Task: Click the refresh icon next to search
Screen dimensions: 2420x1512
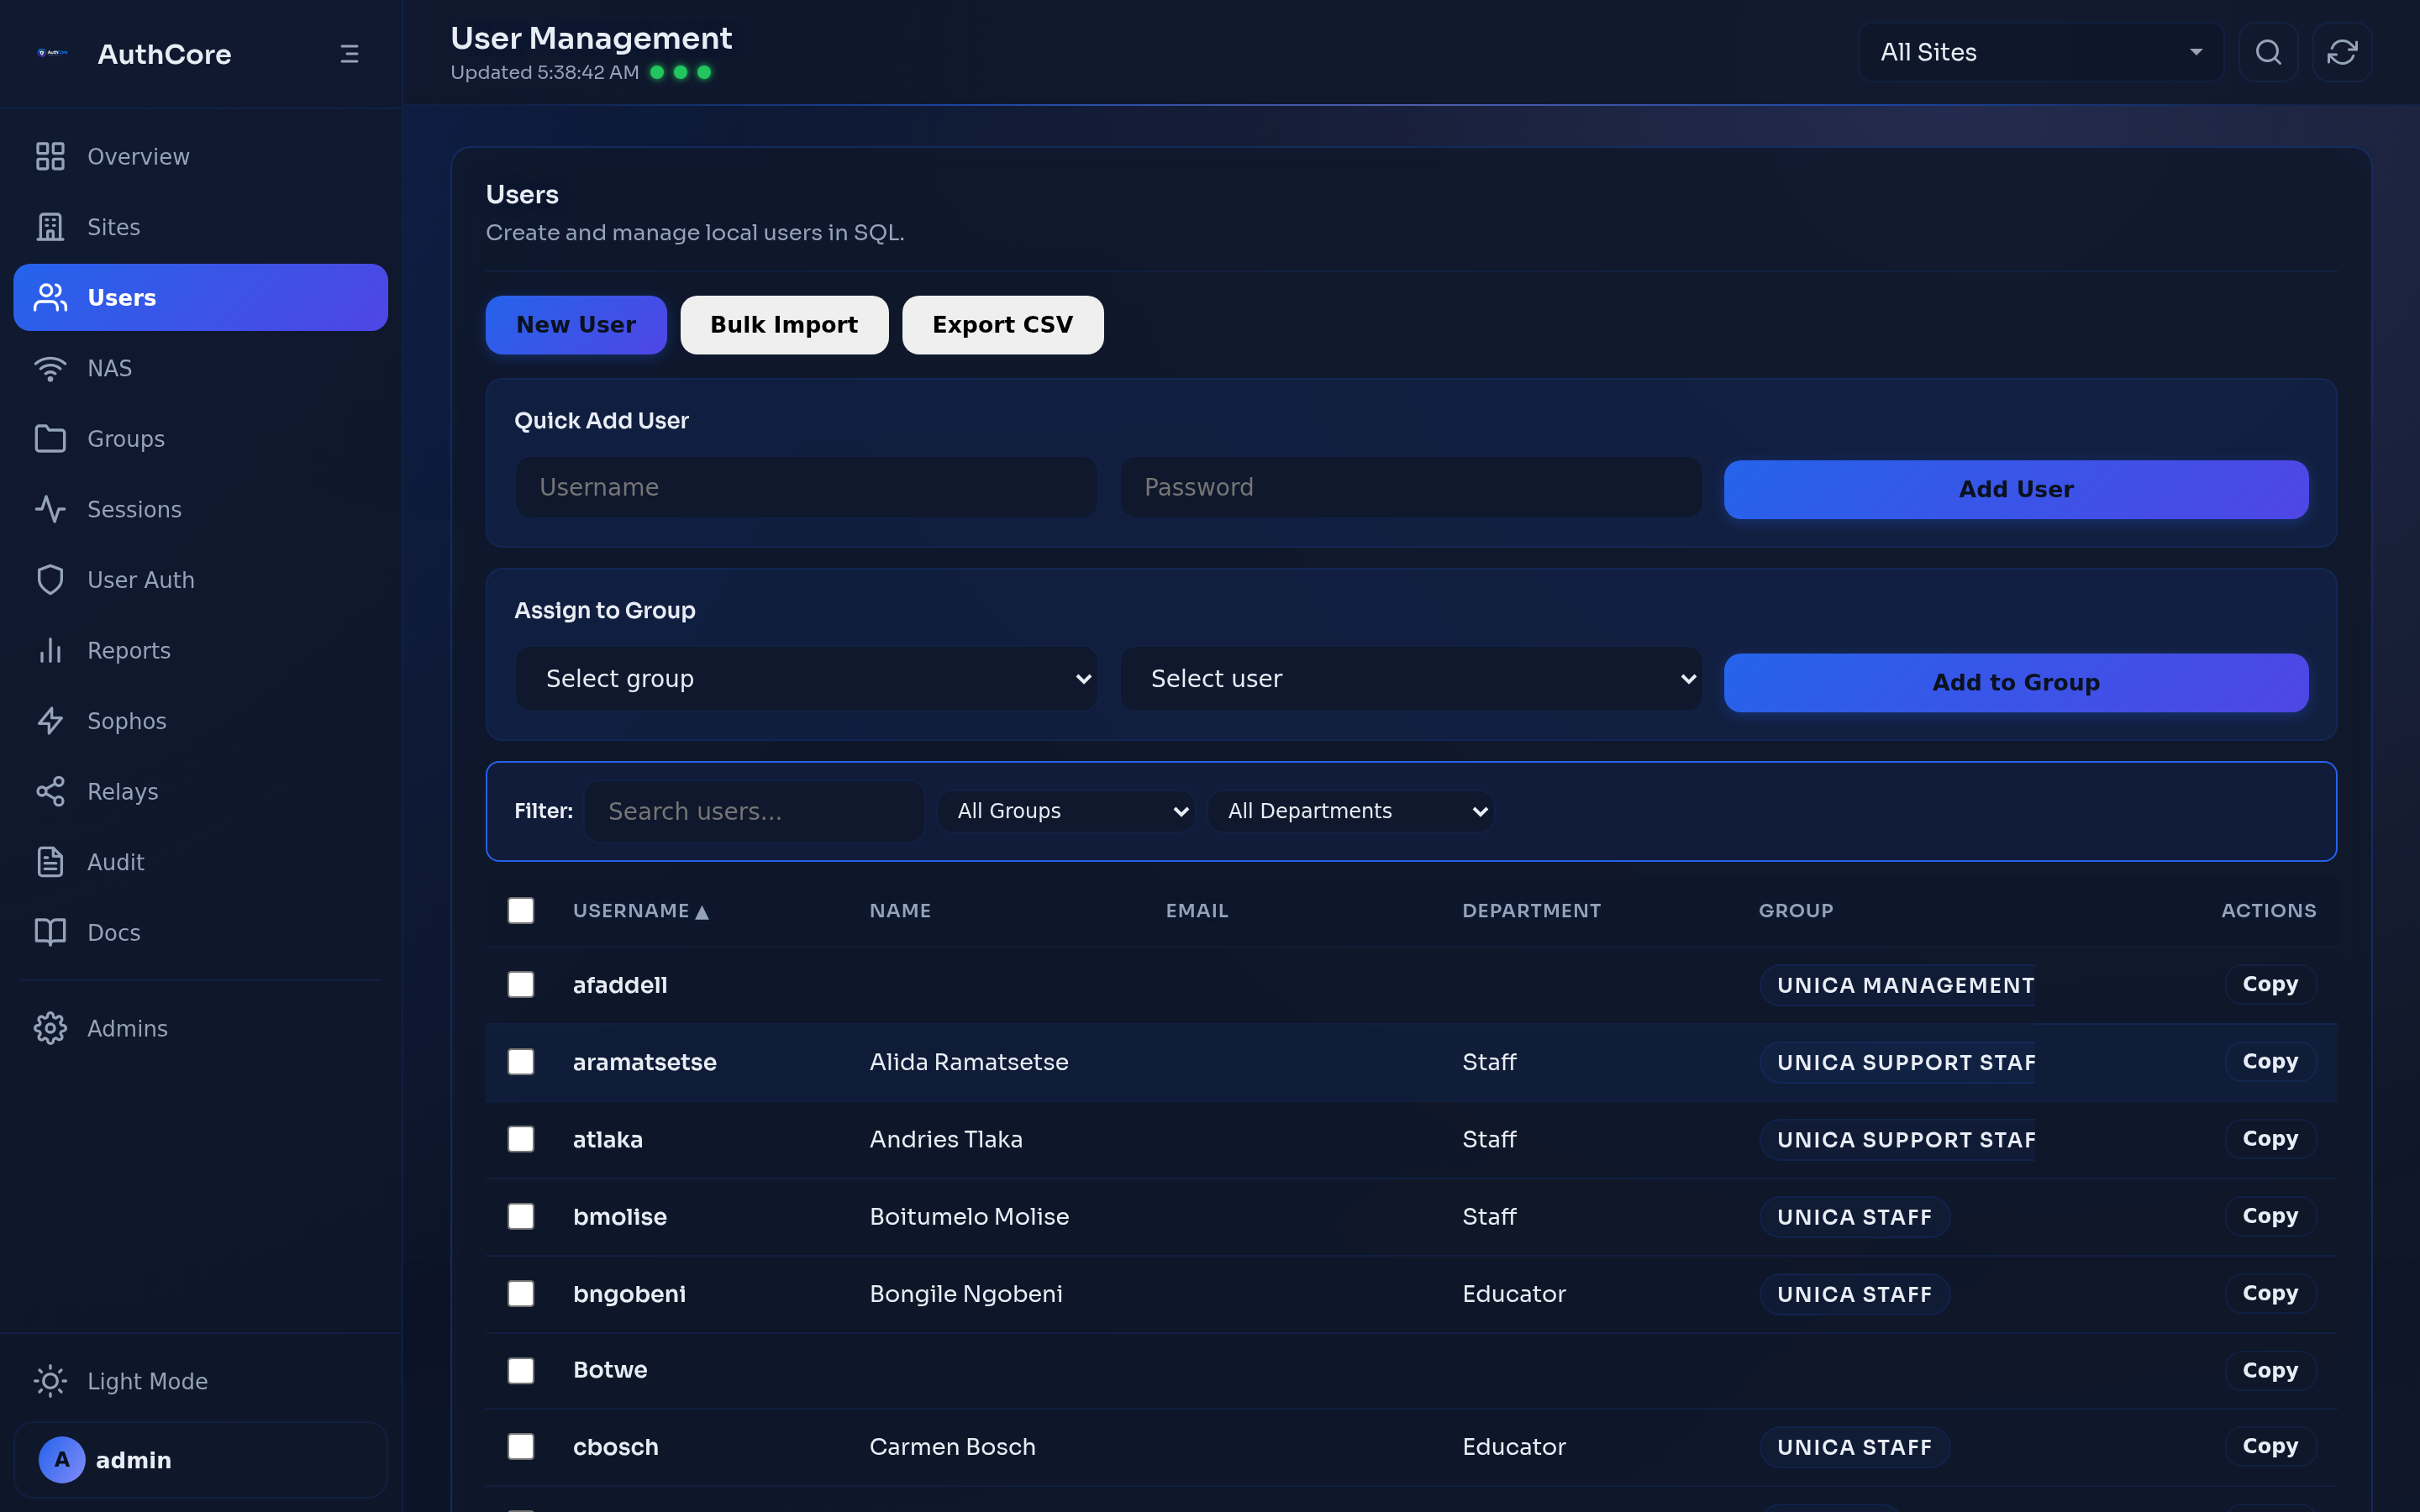Action: tap(2342, 52)
